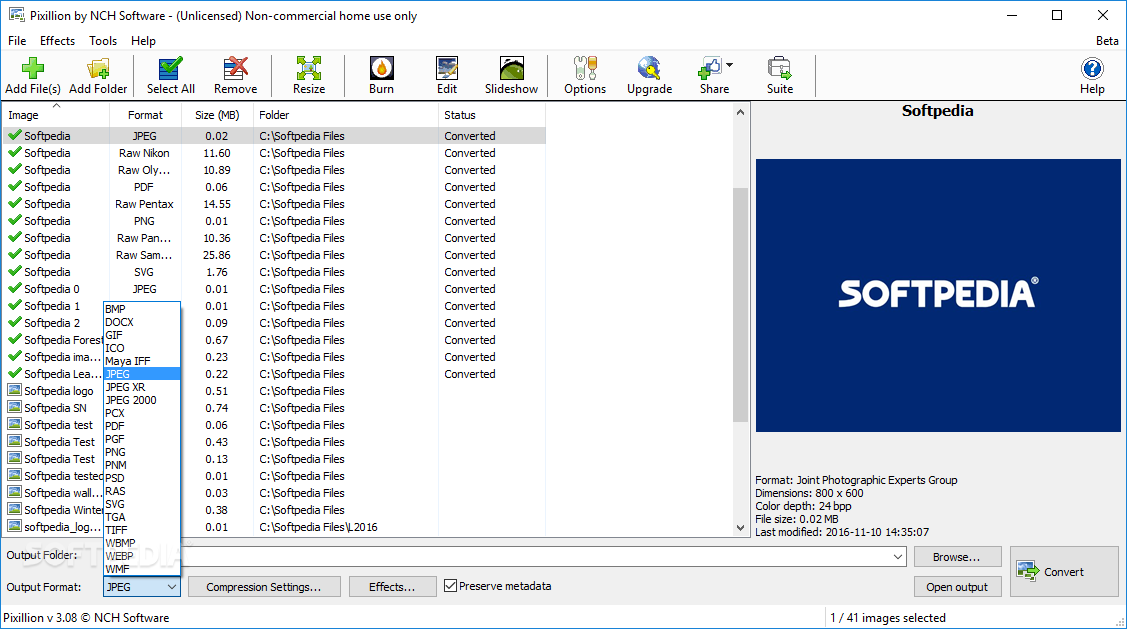Expand the Share dropdown arrow

(730, 65)
